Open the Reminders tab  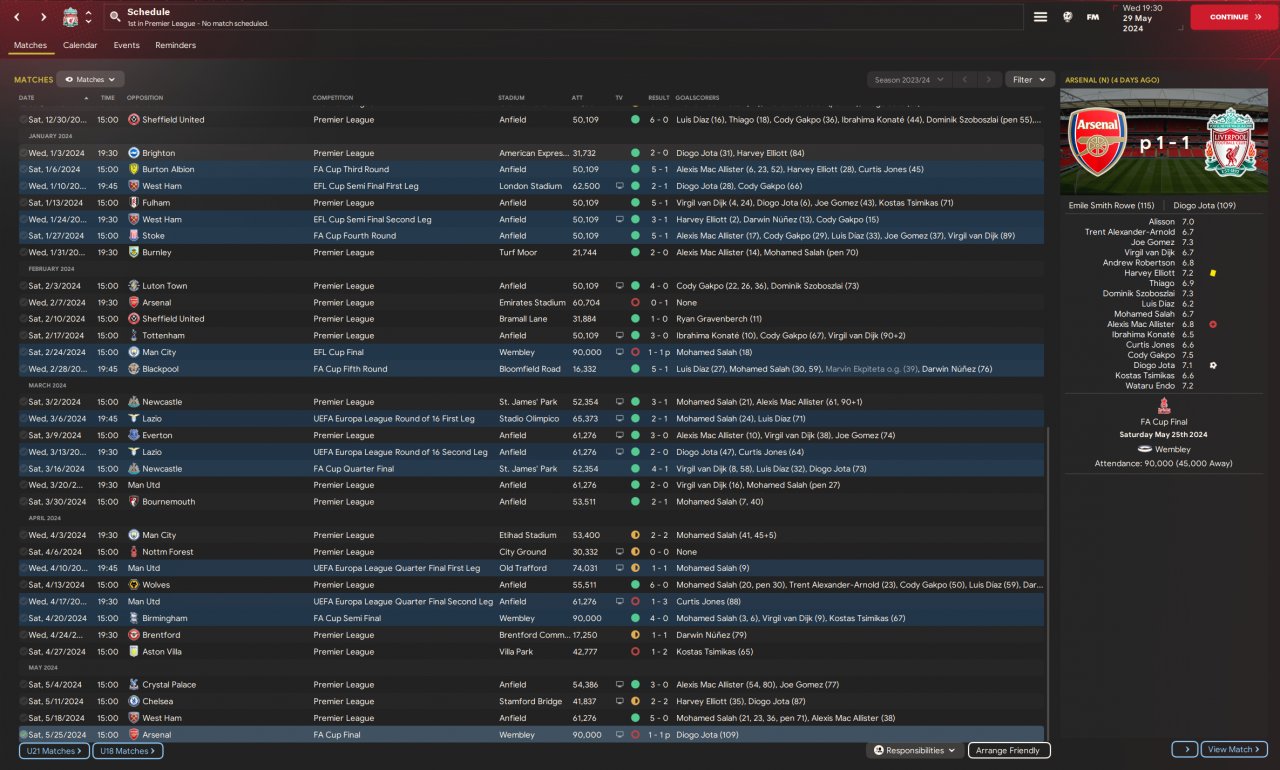tap(175, 45)
